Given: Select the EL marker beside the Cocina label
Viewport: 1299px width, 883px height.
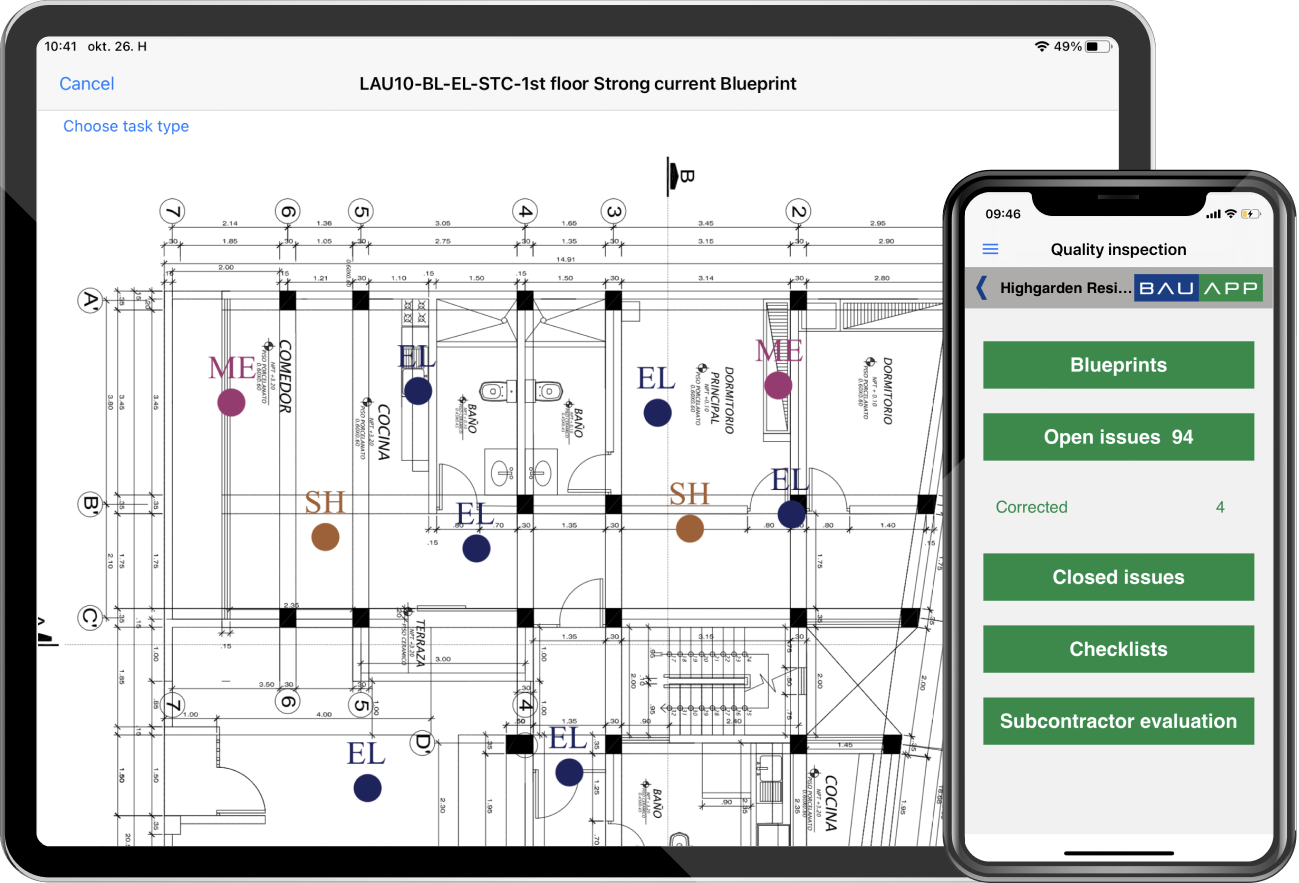Looking at the screenshot, I should click(x=416, y=389).
